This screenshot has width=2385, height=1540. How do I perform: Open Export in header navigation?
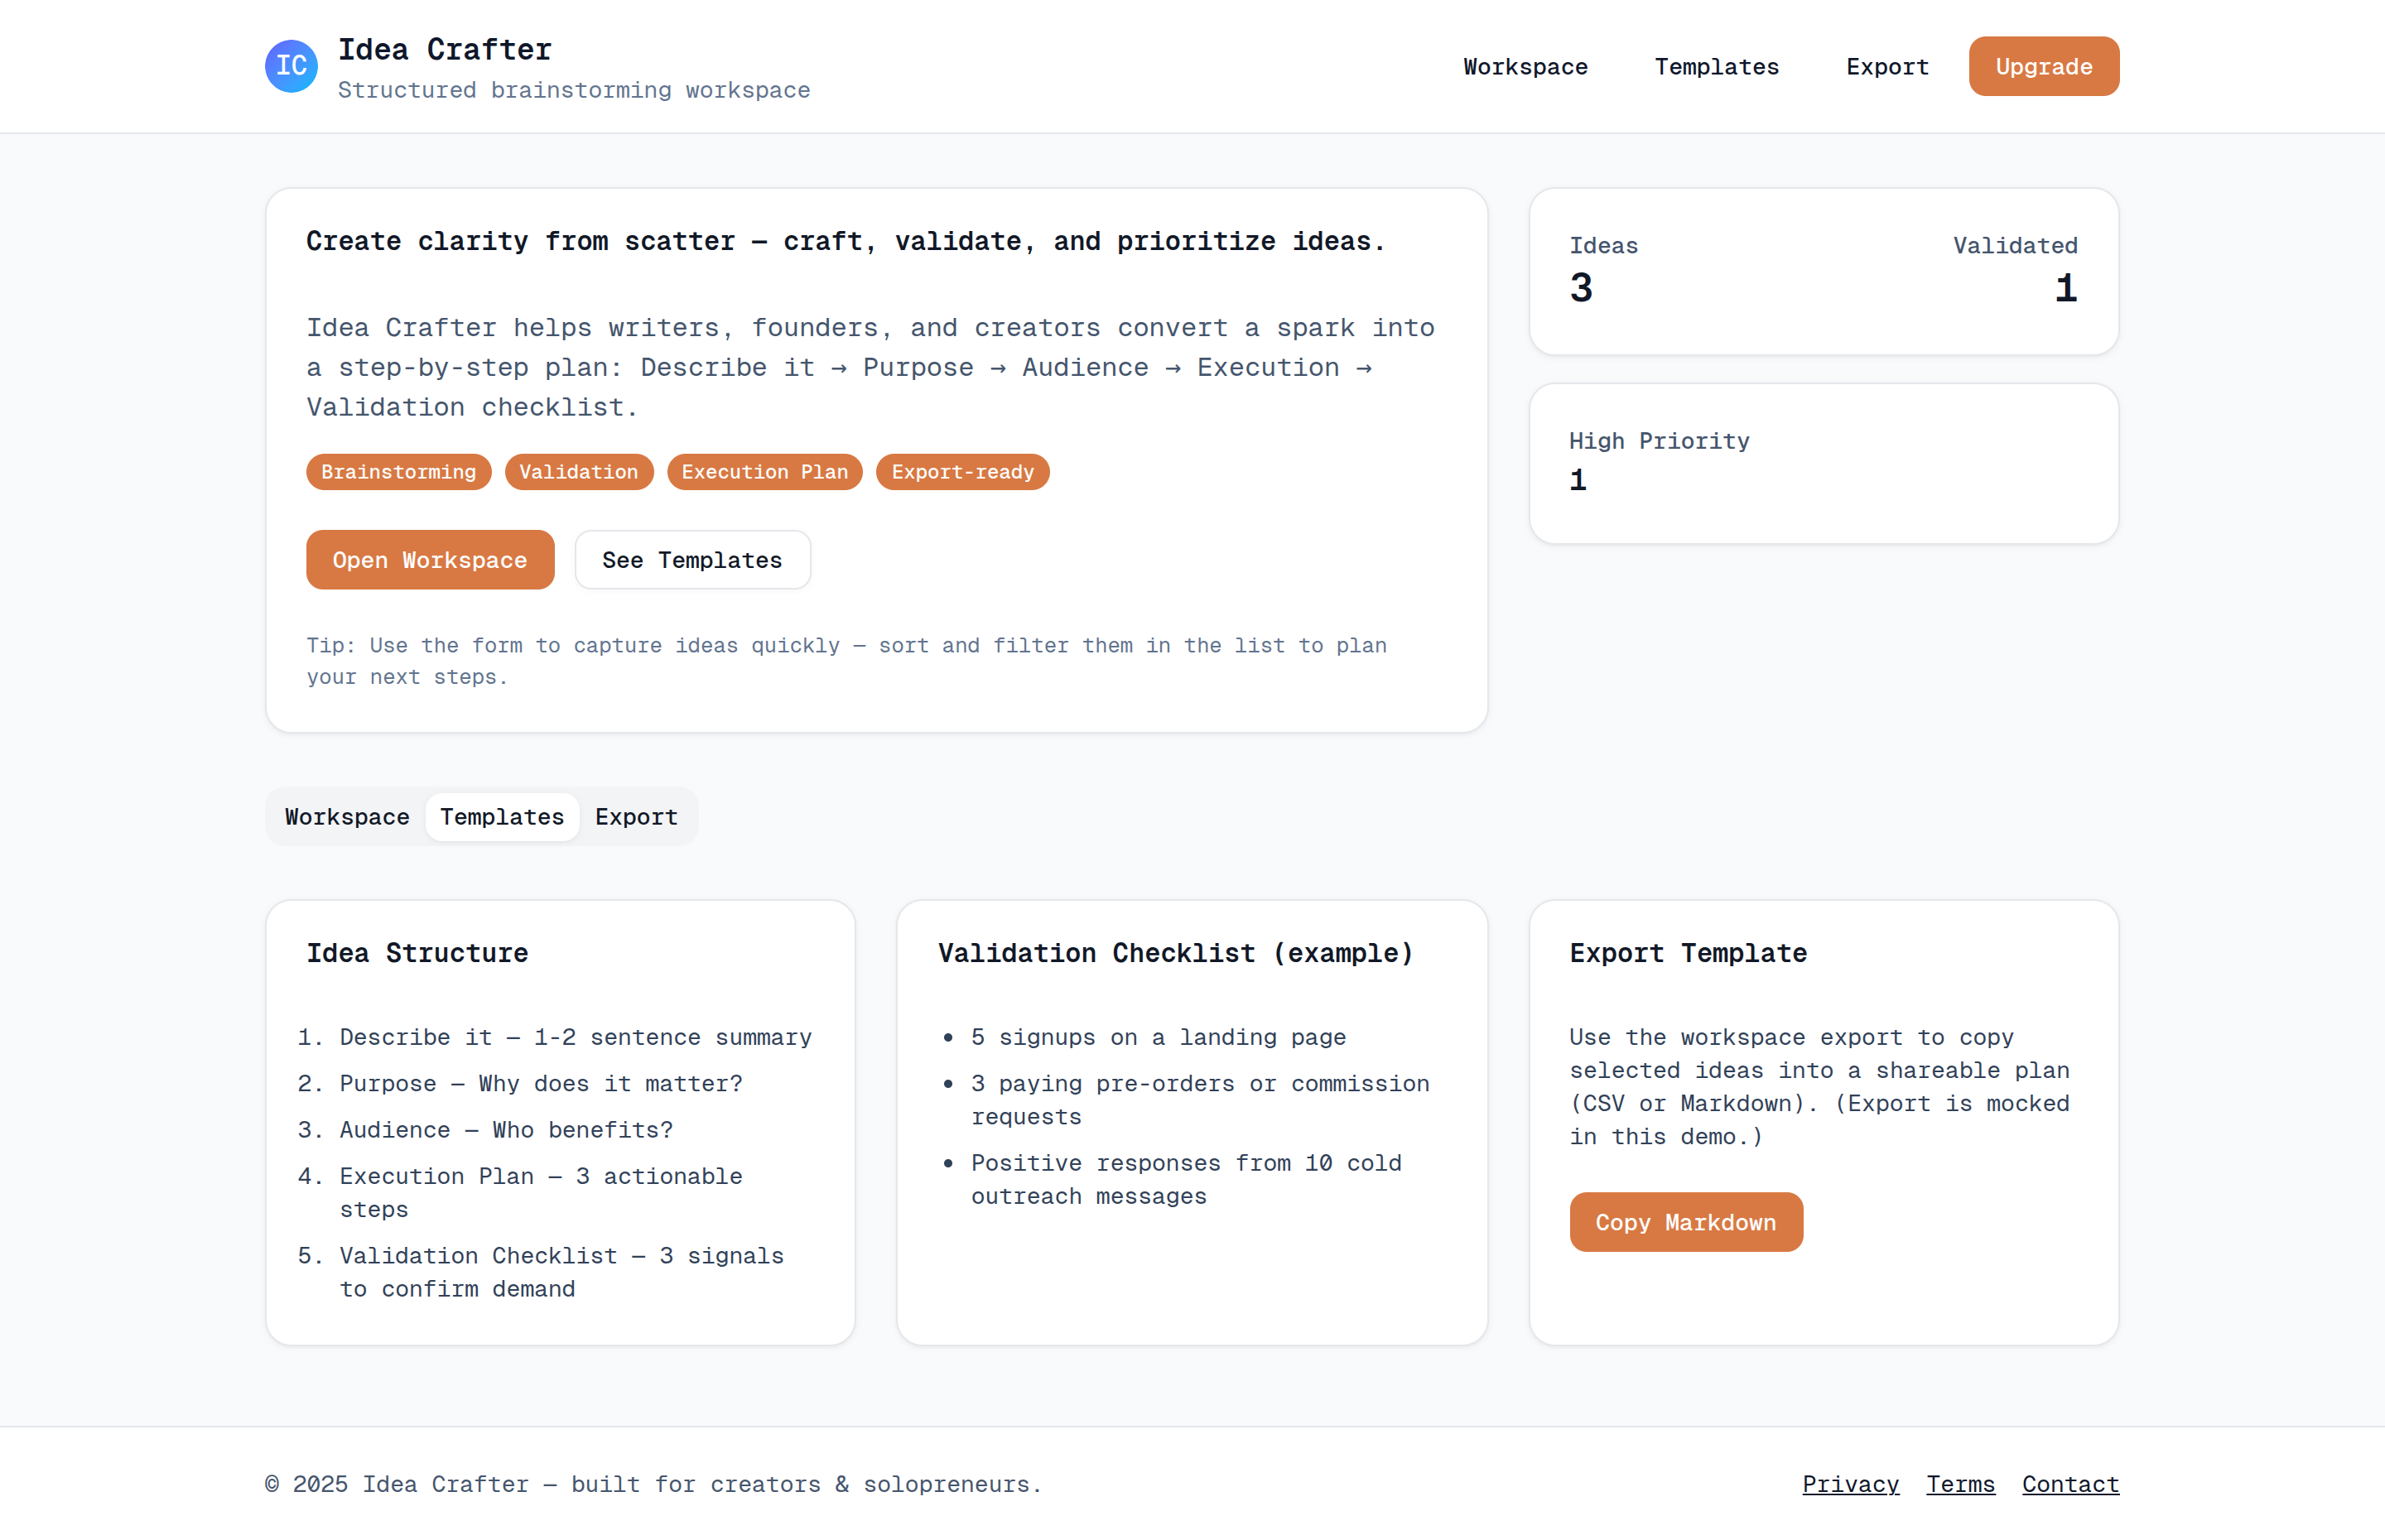coord(1887,67)
